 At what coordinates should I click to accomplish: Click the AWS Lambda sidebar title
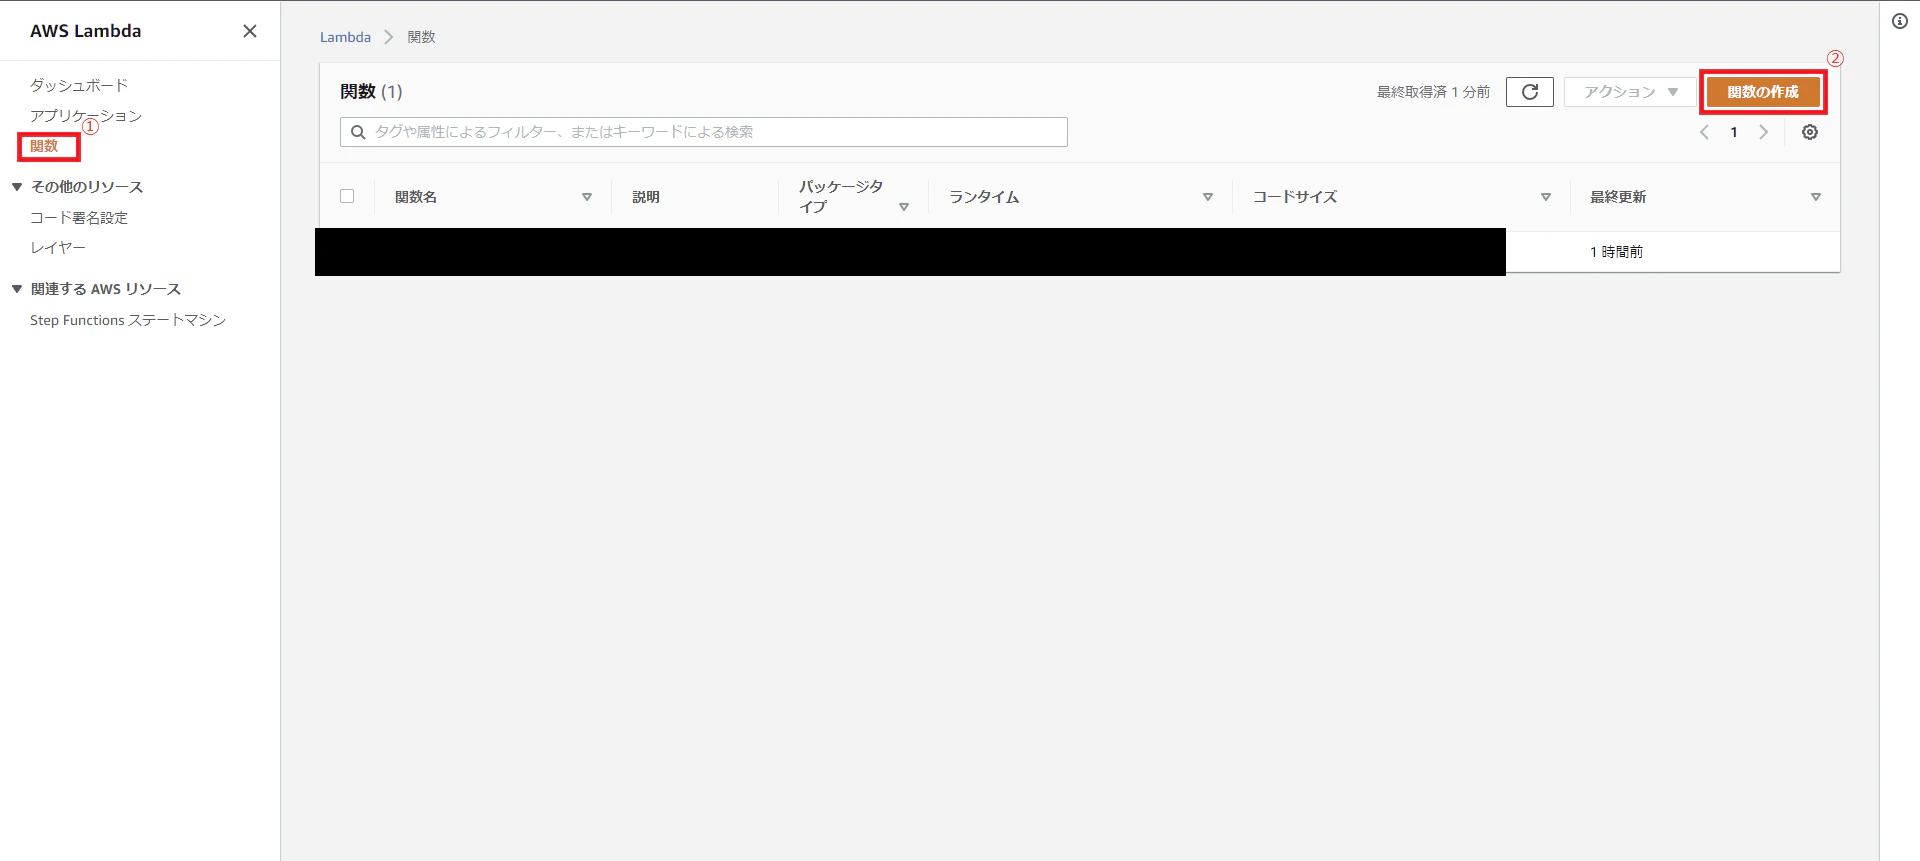[86, 31]
